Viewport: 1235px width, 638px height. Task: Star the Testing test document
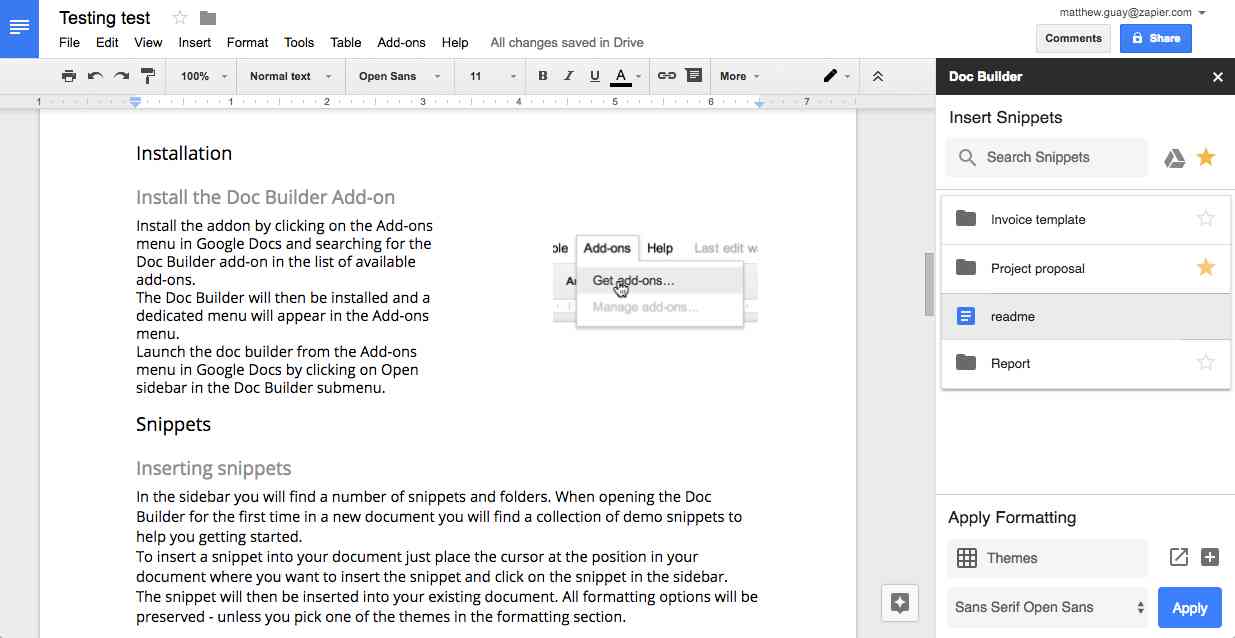180,18
